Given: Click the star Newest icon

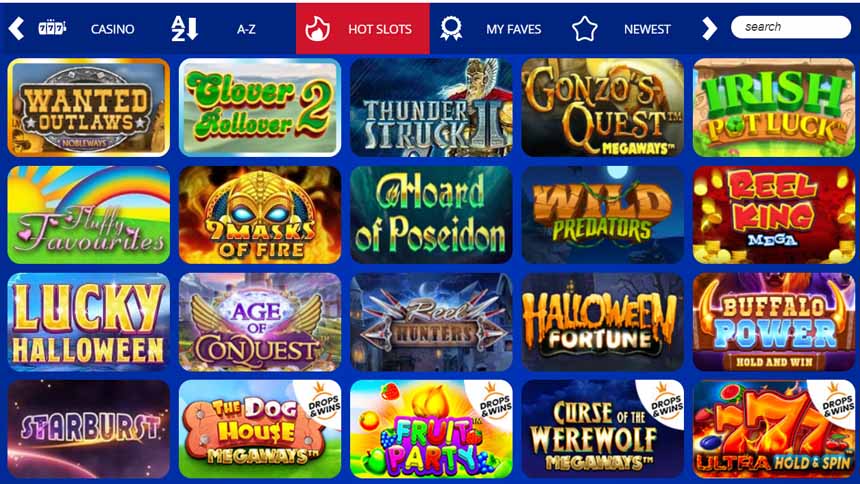Looking at the screenshot, I should 585,29.
